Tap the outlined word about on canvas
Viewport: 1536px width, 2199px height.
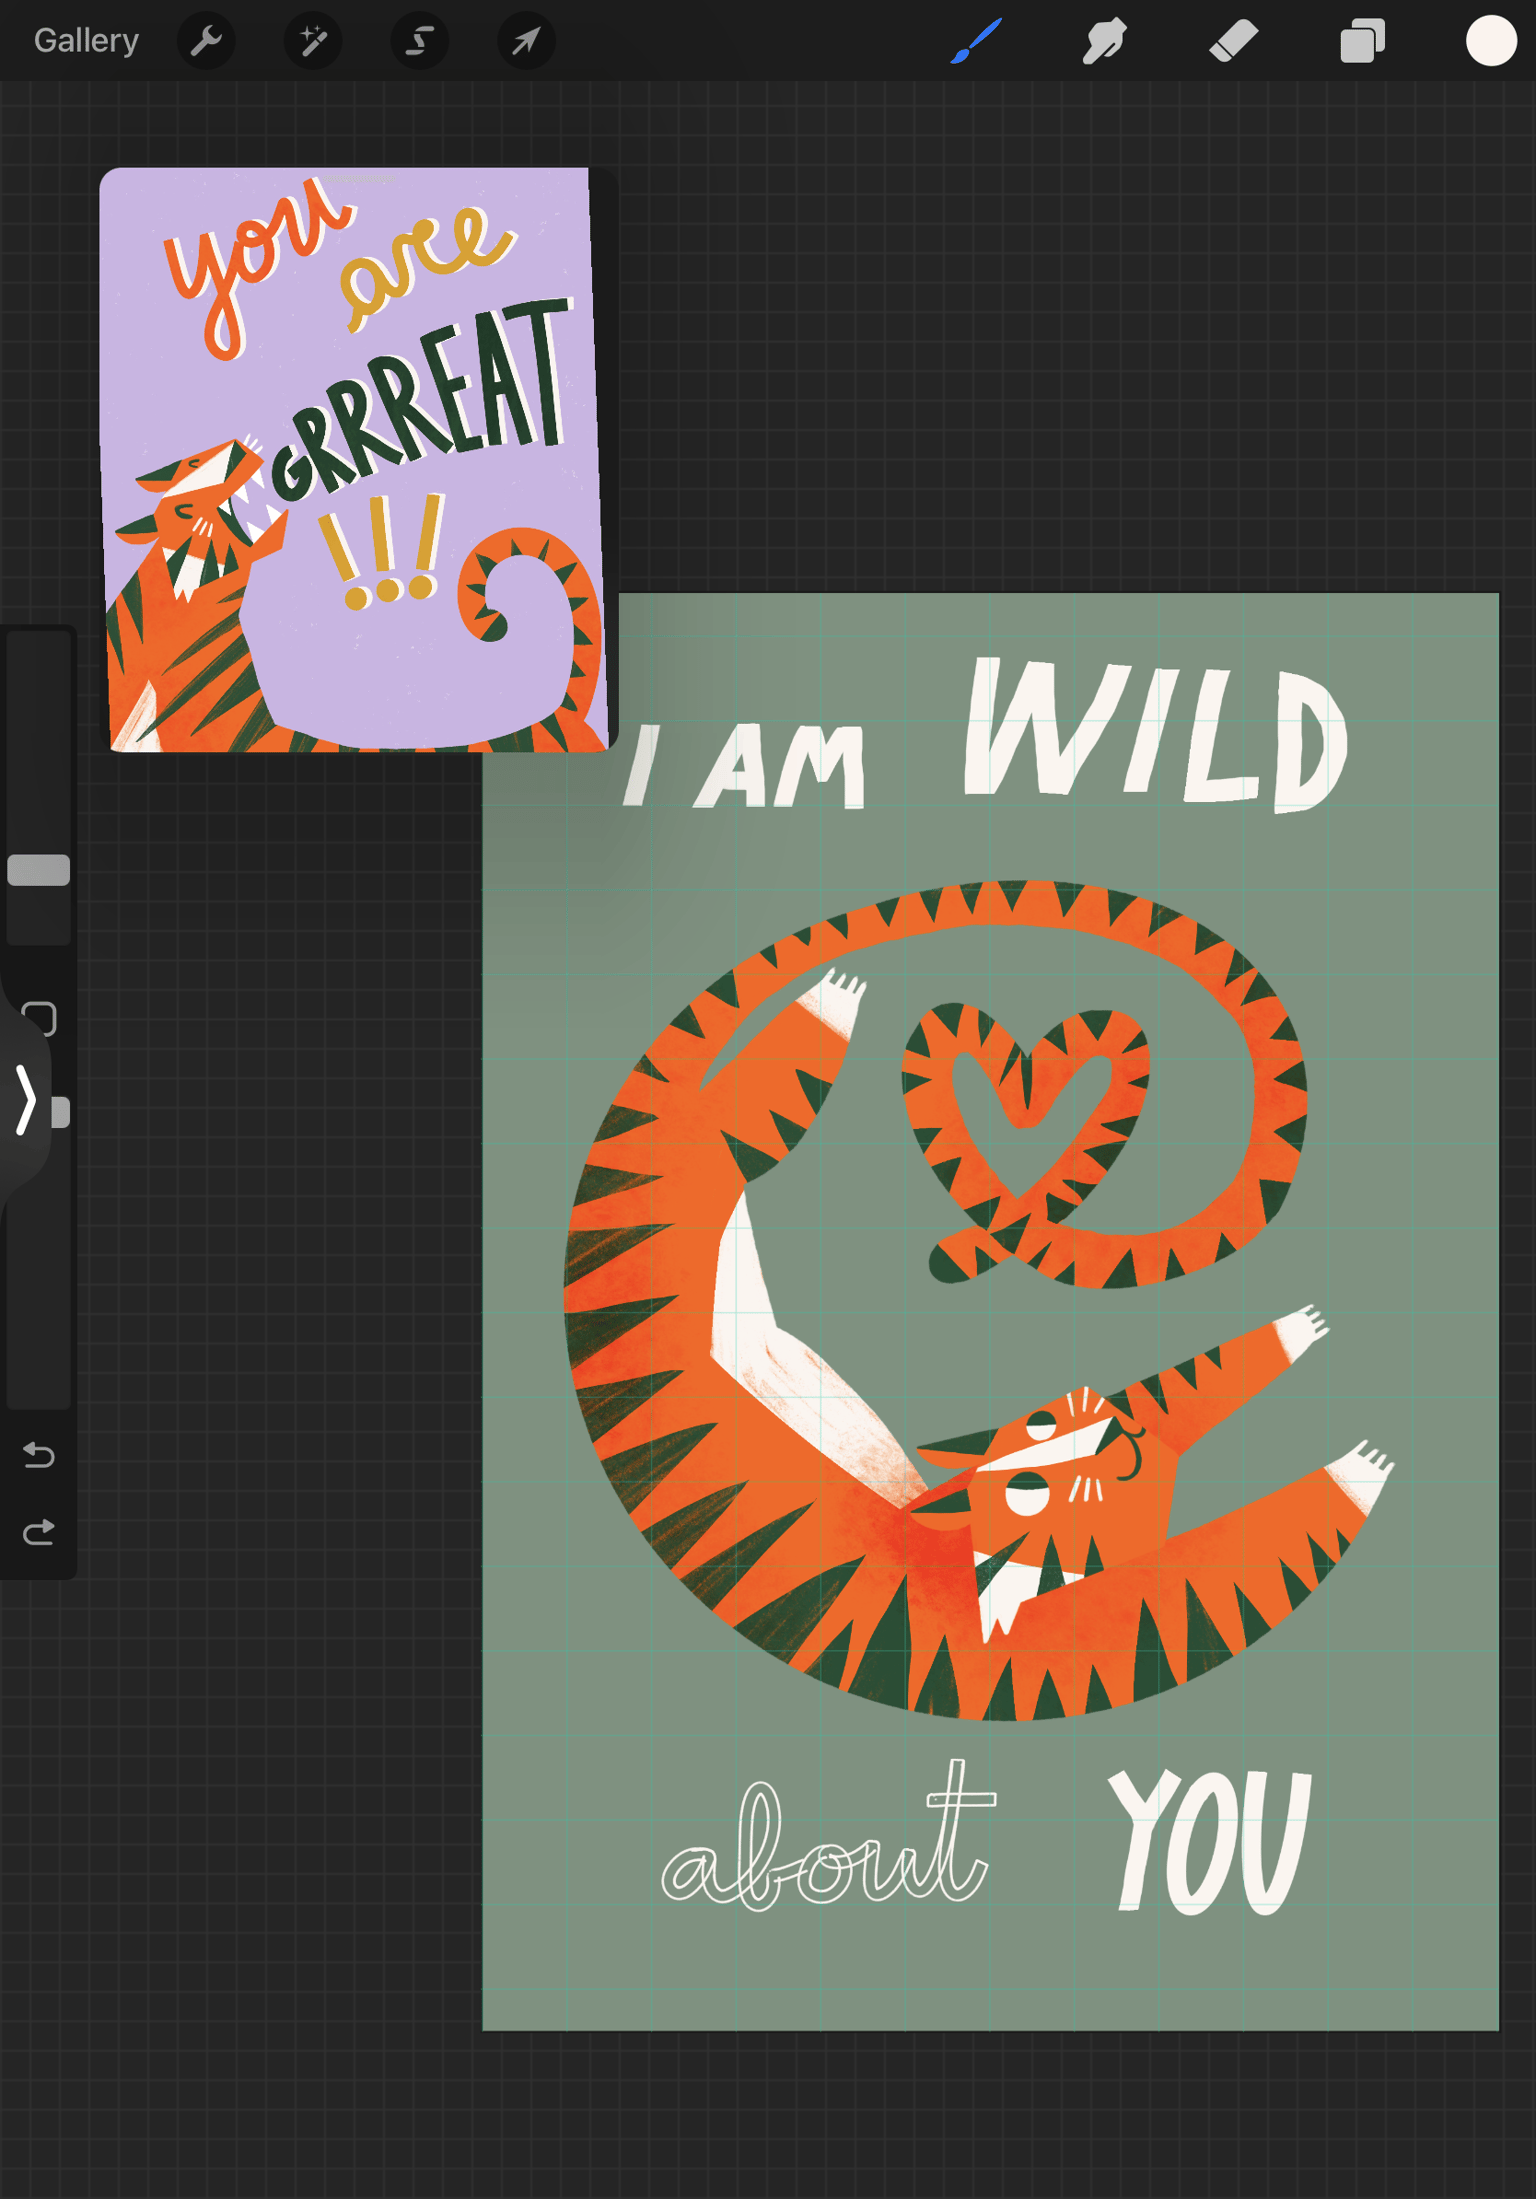[829, 1836]
